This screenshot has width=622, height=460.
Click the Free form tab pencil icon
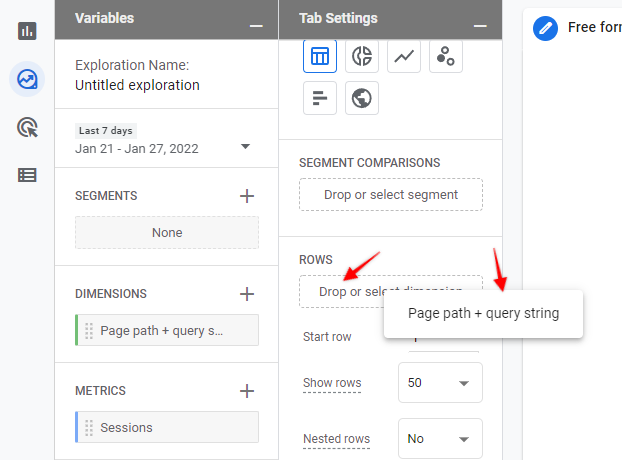click(x=545, y=28)
